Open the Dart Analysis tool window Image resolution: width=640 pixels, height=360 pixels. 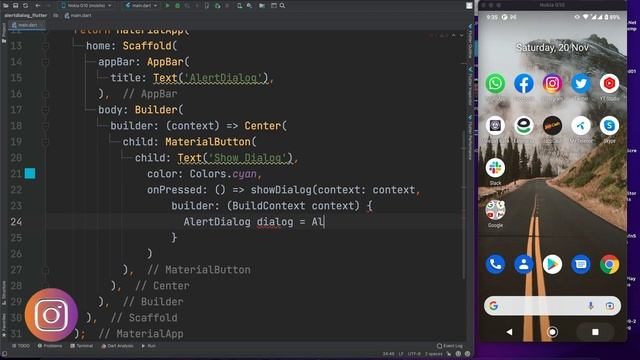pyautogui.click(x=117, y=346)
